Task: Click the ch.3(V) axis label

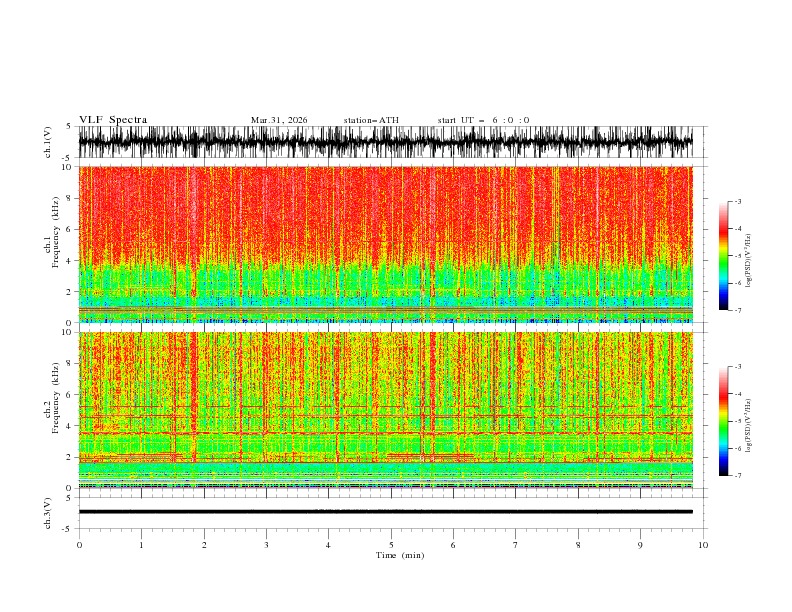Action: click(48, 513)
